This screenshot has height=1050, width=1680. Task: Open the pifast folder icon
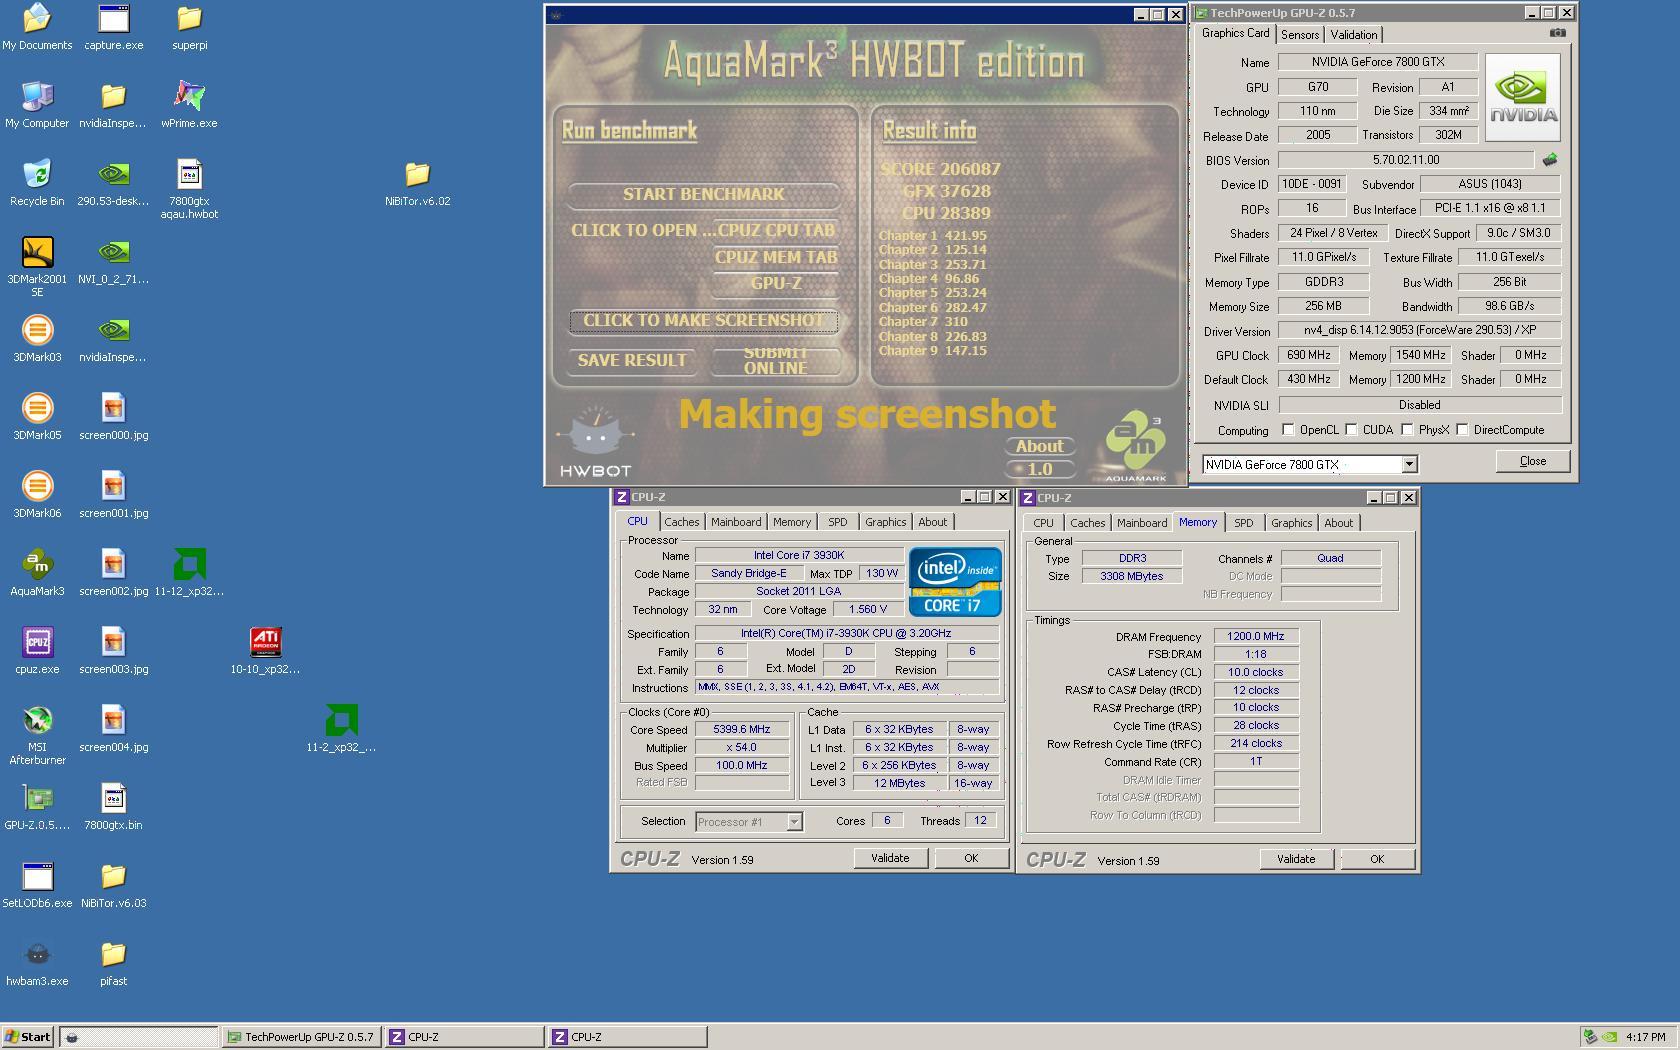113,963
